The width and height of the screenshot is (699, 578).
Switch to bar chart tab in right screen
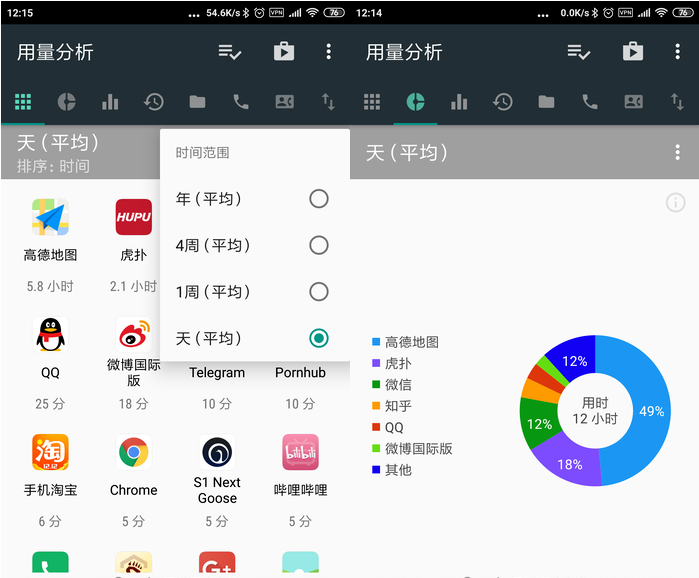click(x=459, y=102)
